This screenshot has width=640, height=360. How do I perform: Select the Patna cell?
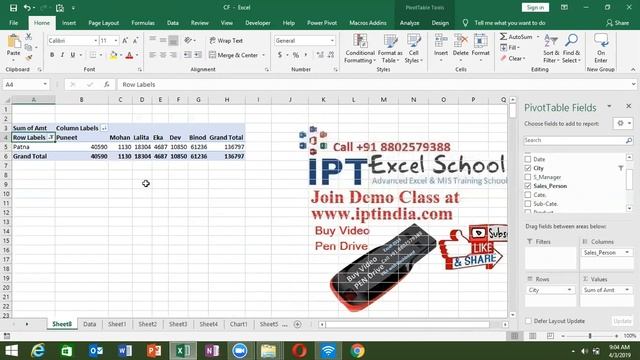coord(33,147)
